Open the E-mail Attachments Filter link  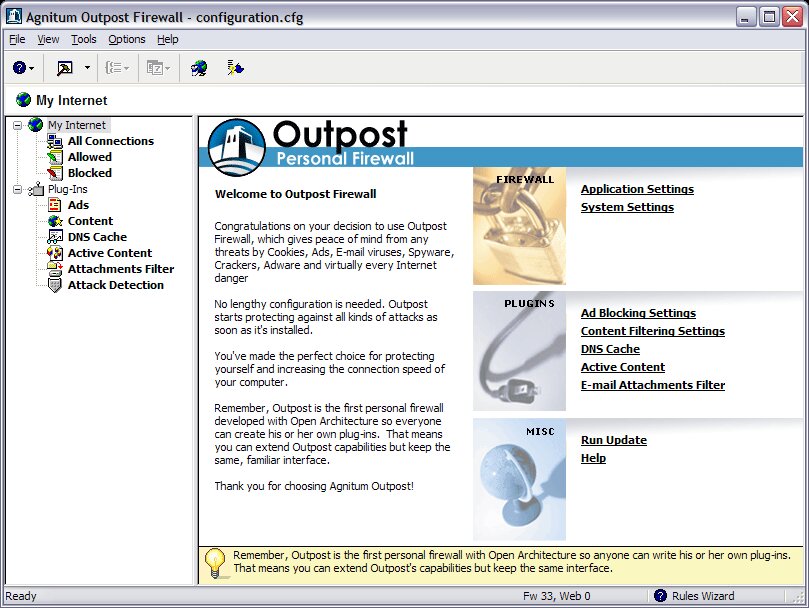653,386
